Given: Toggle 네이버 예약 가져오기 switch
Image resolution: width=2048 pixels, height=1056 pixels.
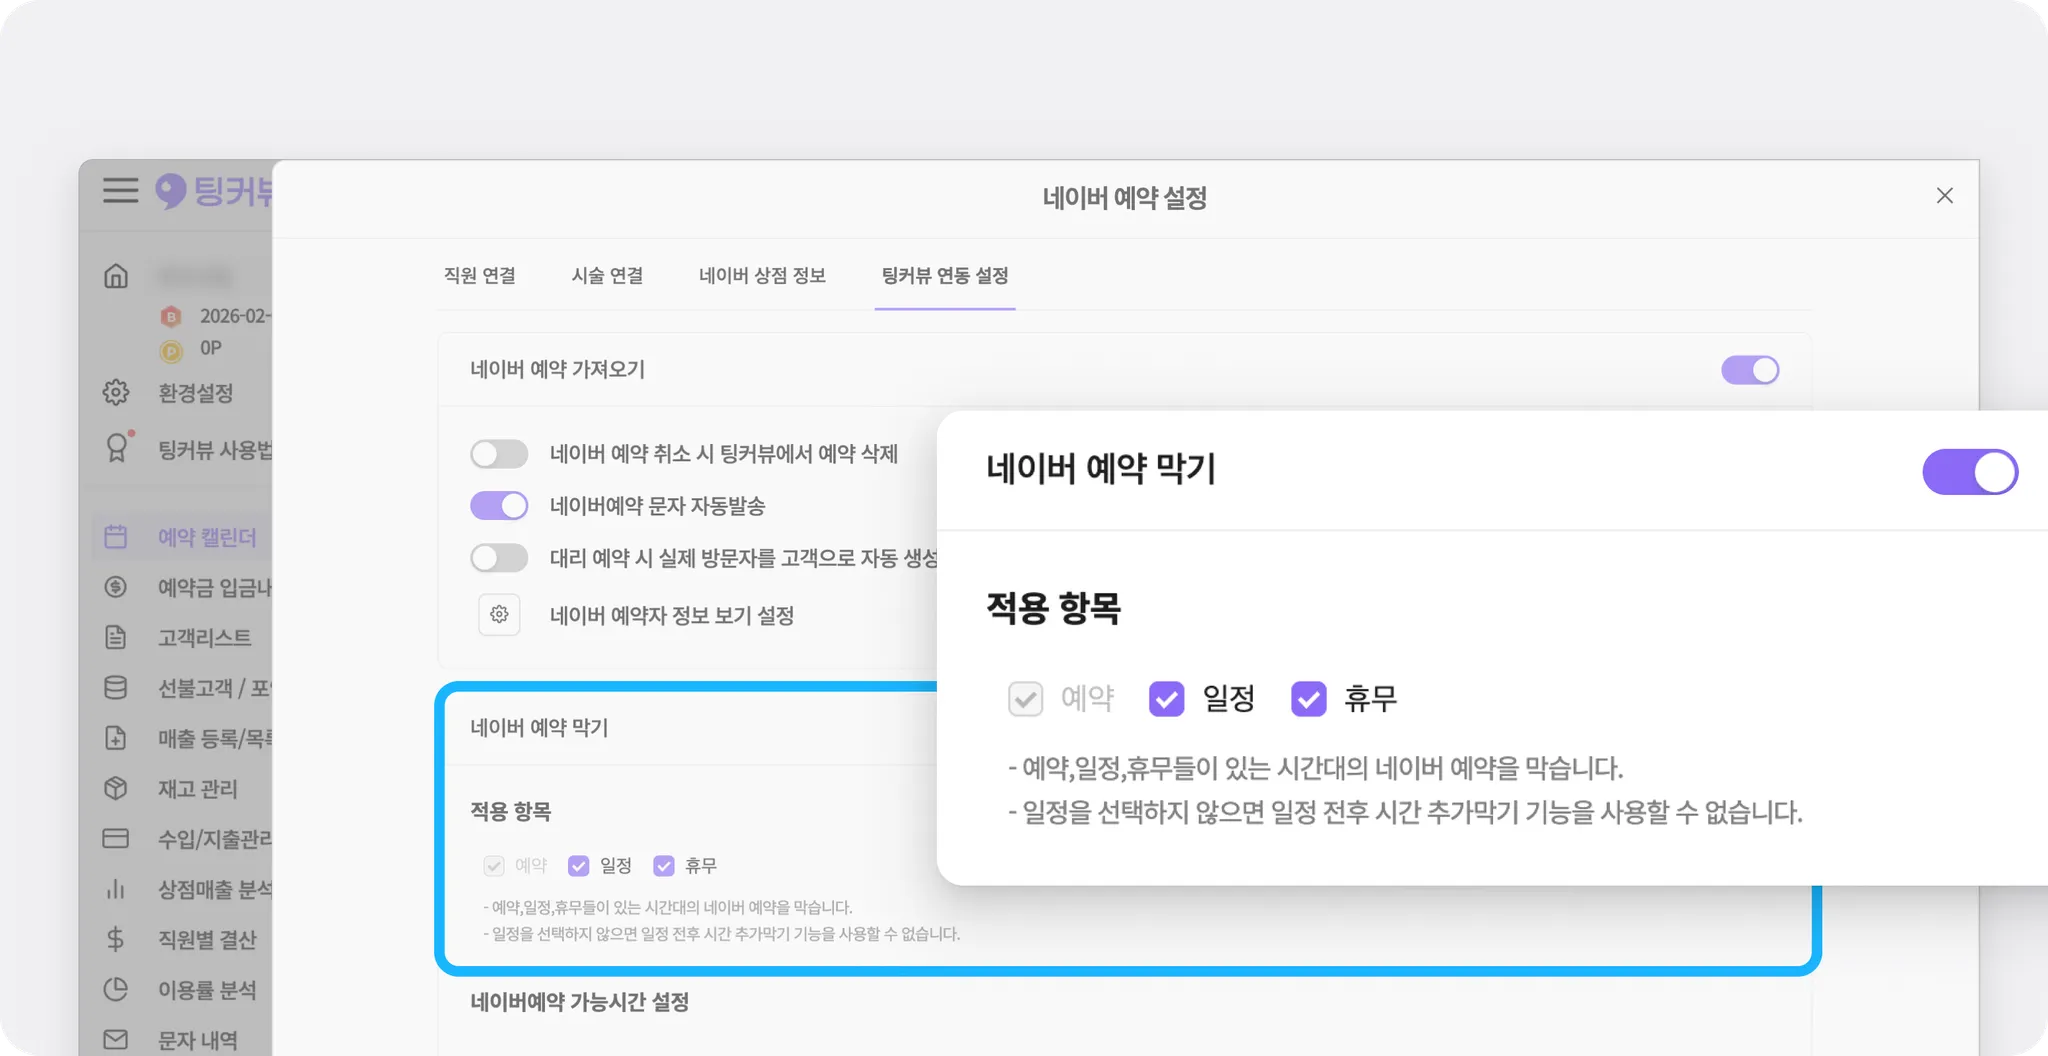Looking at the screenshot, I should tap(1750, 370).
